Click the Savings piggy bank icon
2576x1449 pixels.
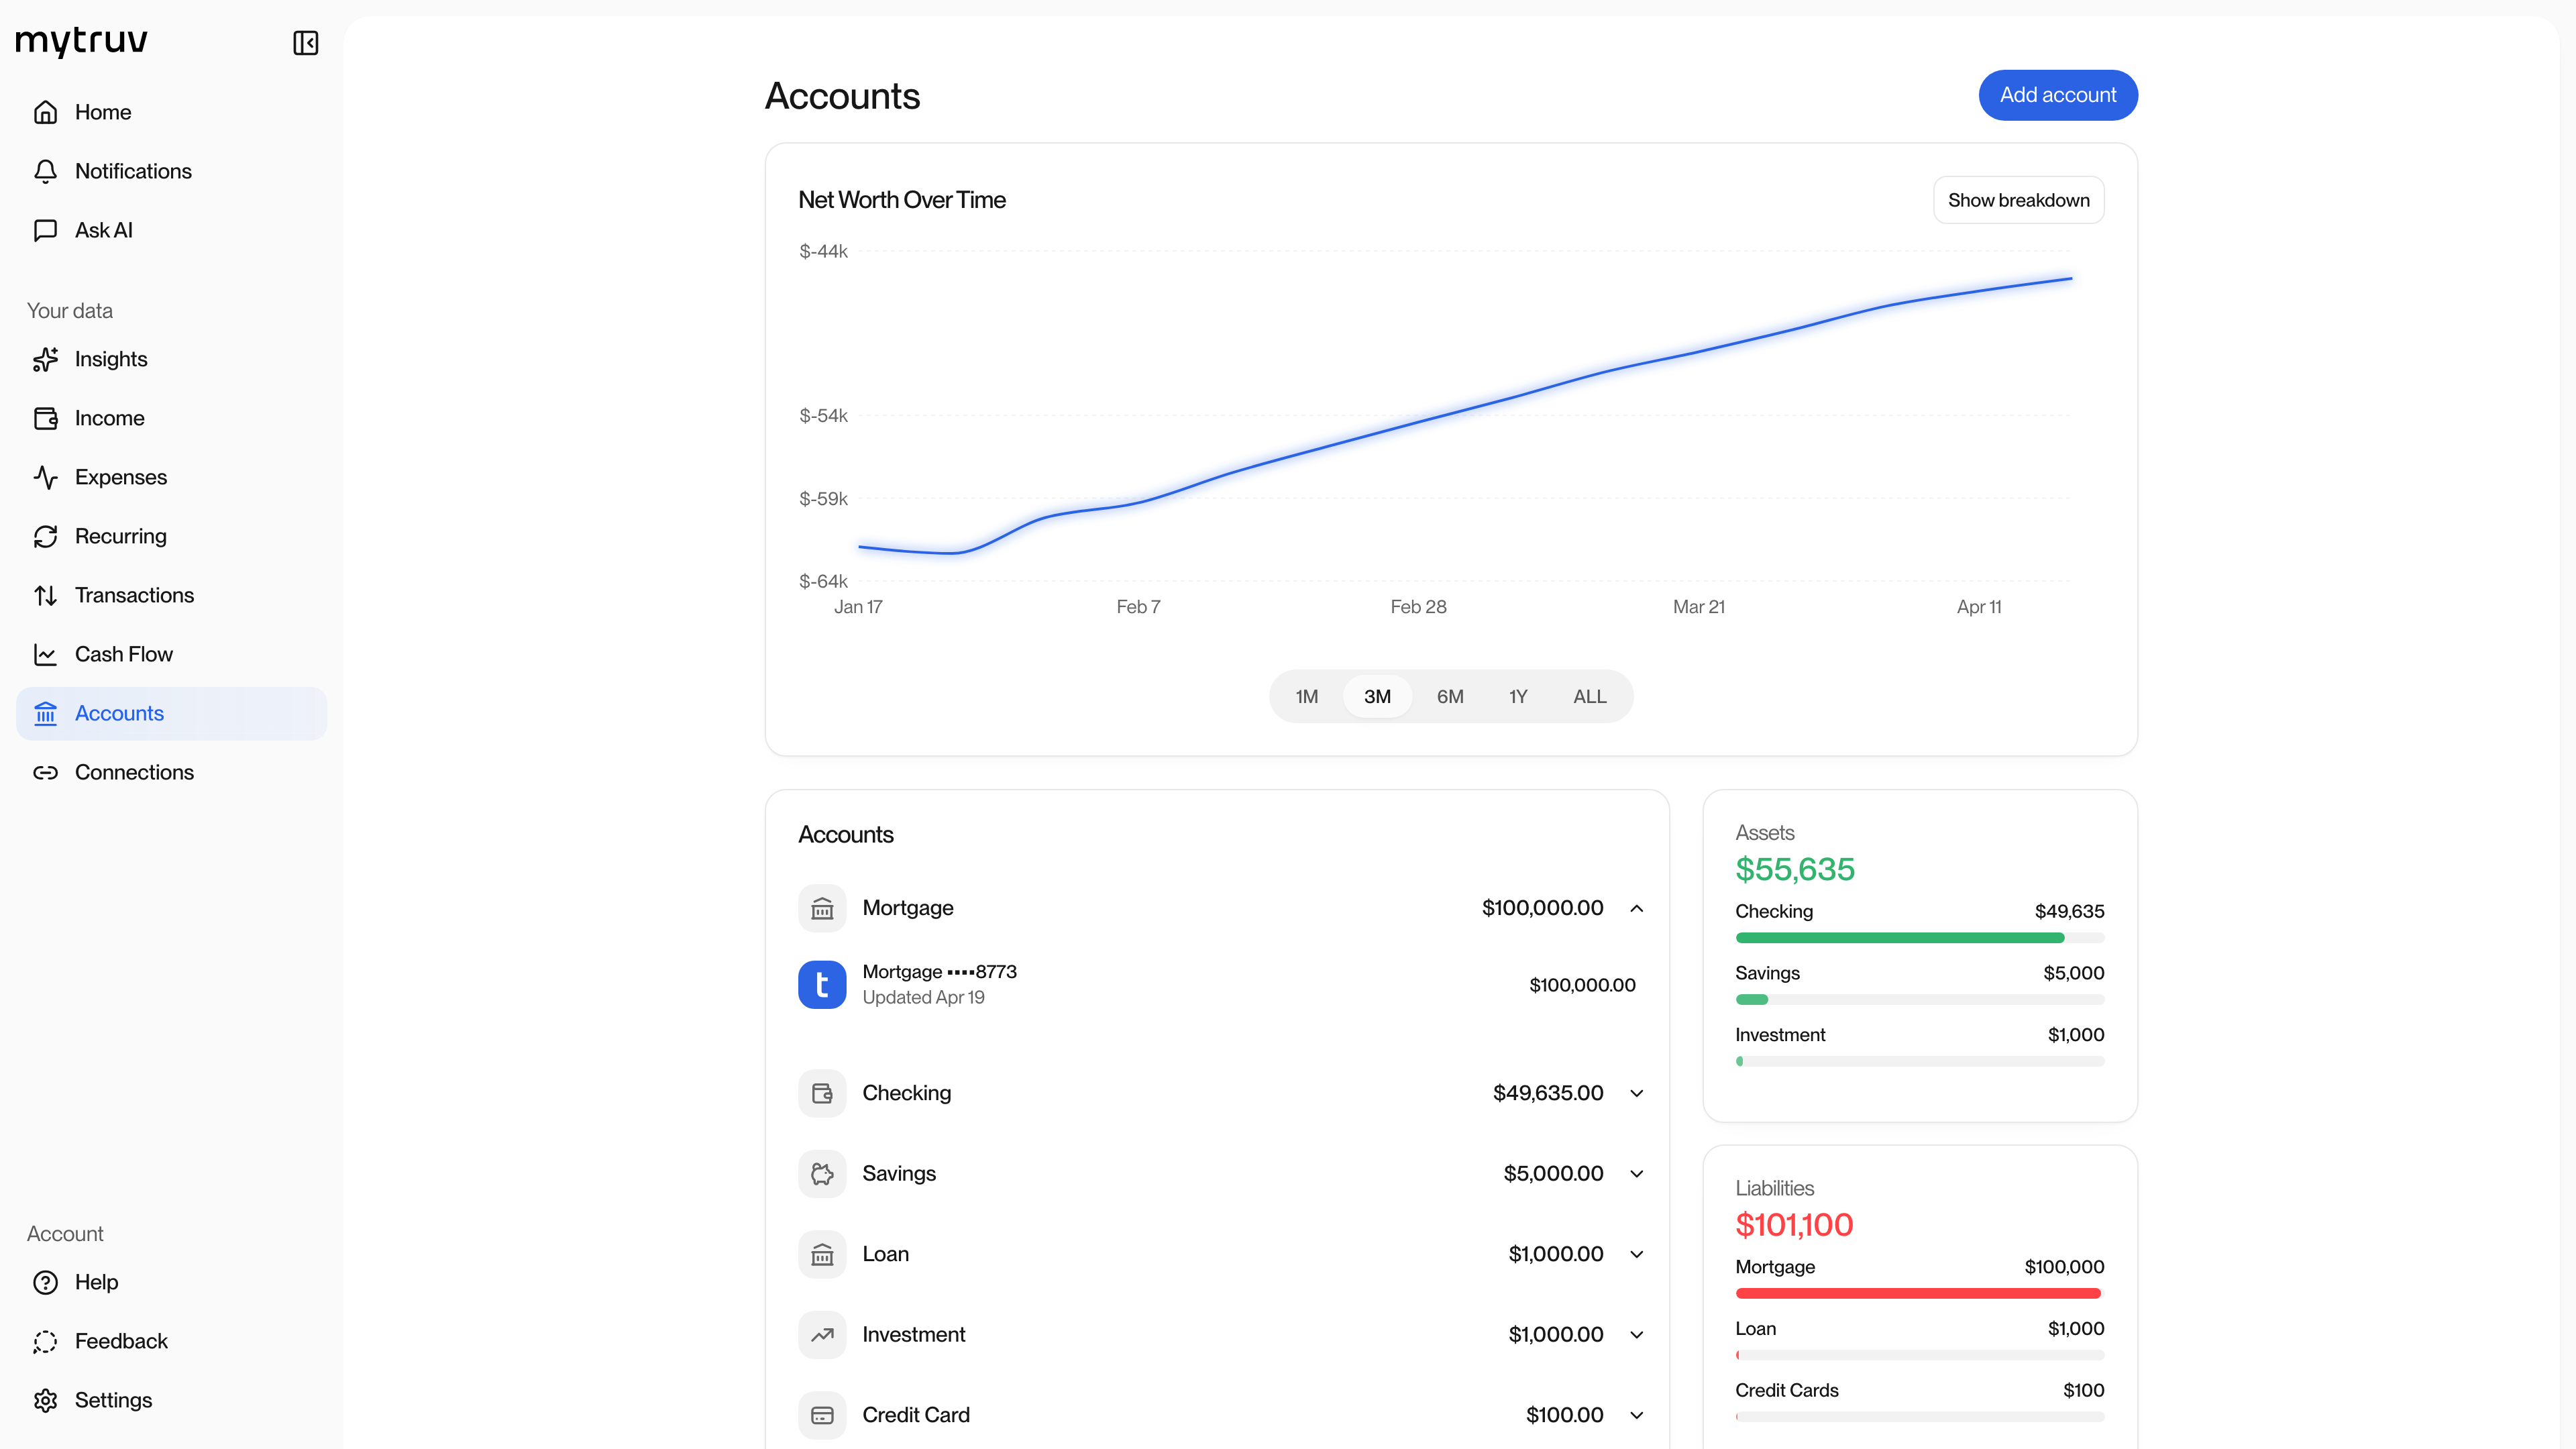[822, 1173]
